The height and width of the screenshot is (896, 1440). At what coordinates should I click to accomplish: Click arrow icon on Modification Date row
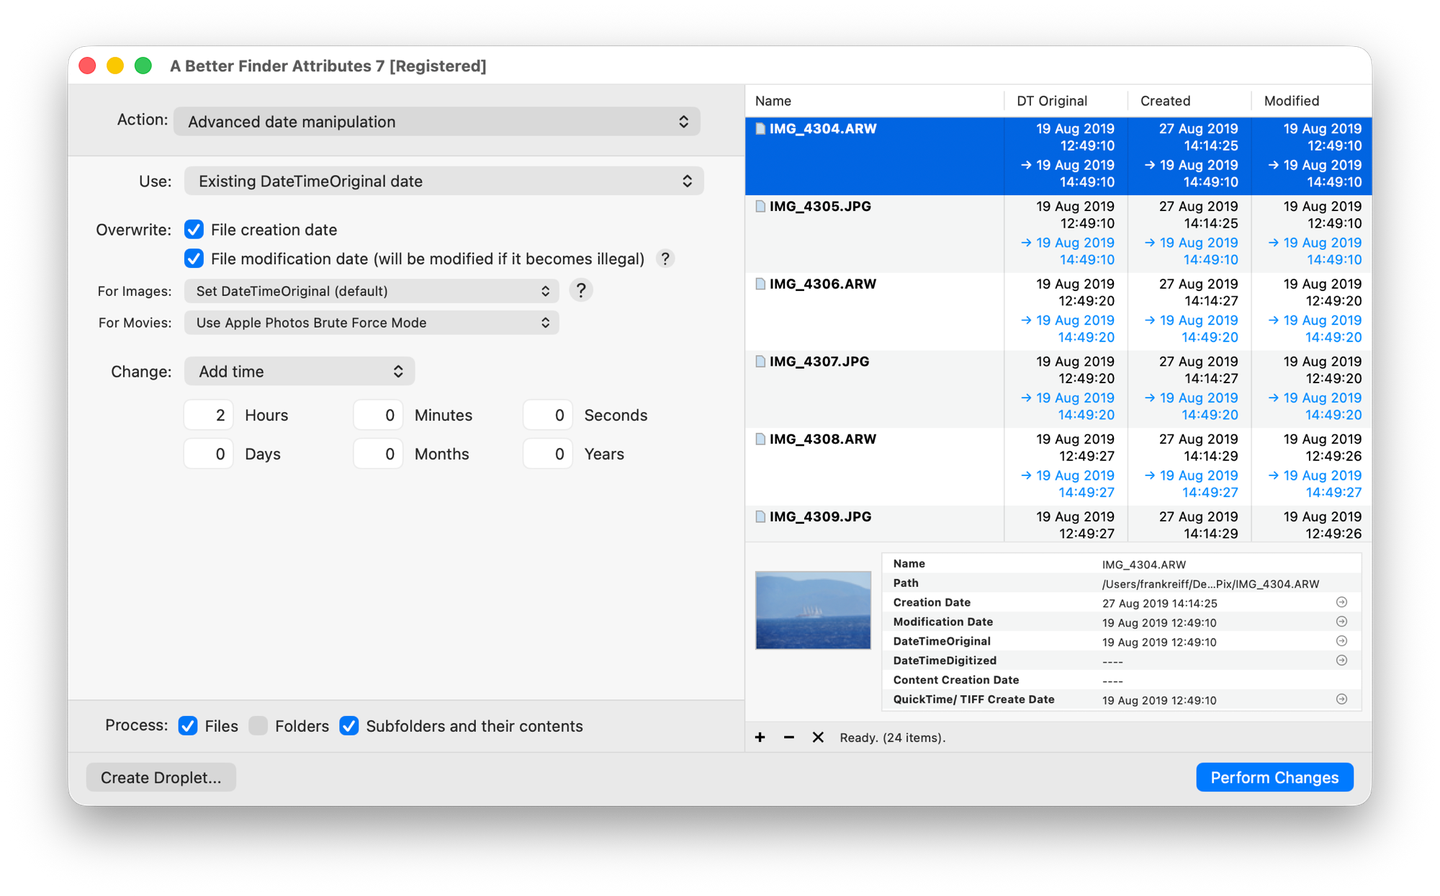pos(1342,621)
